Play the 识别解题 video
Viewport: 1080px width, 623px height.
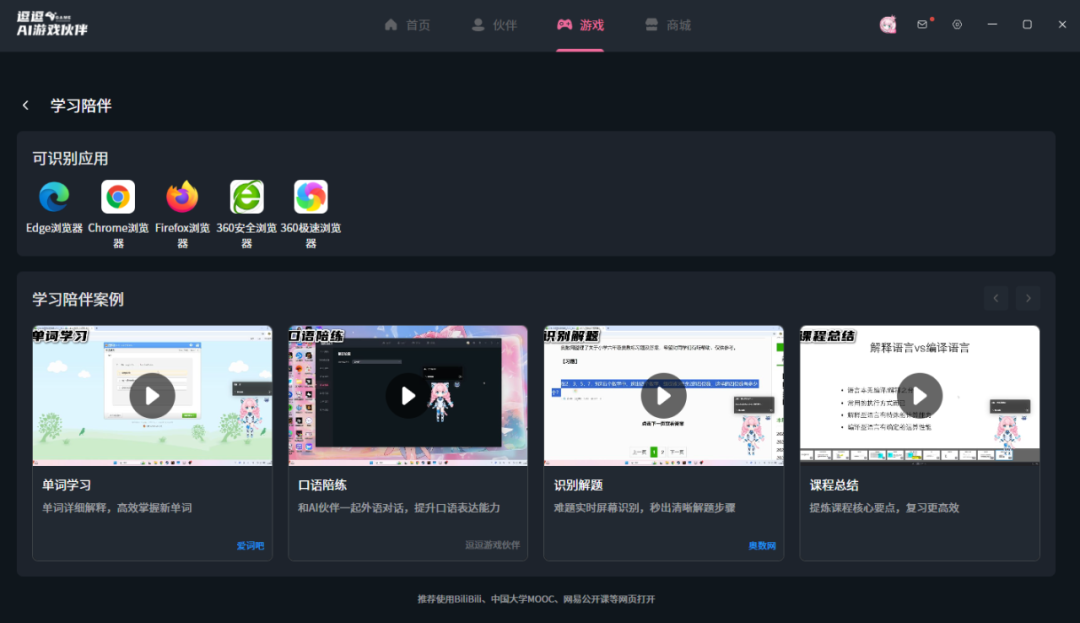[x=664, y=395]
